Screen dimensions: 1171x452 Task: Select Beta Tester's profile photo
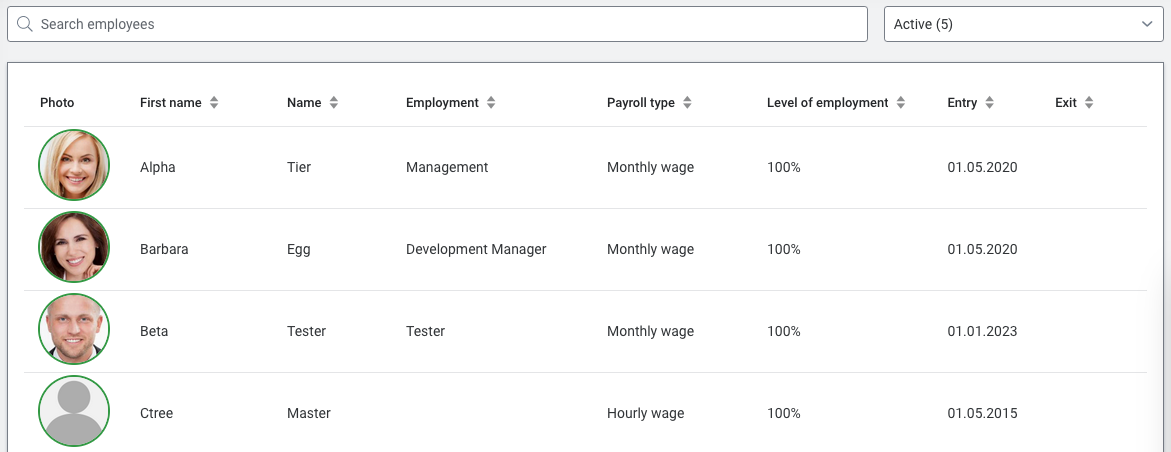[74, 330]
